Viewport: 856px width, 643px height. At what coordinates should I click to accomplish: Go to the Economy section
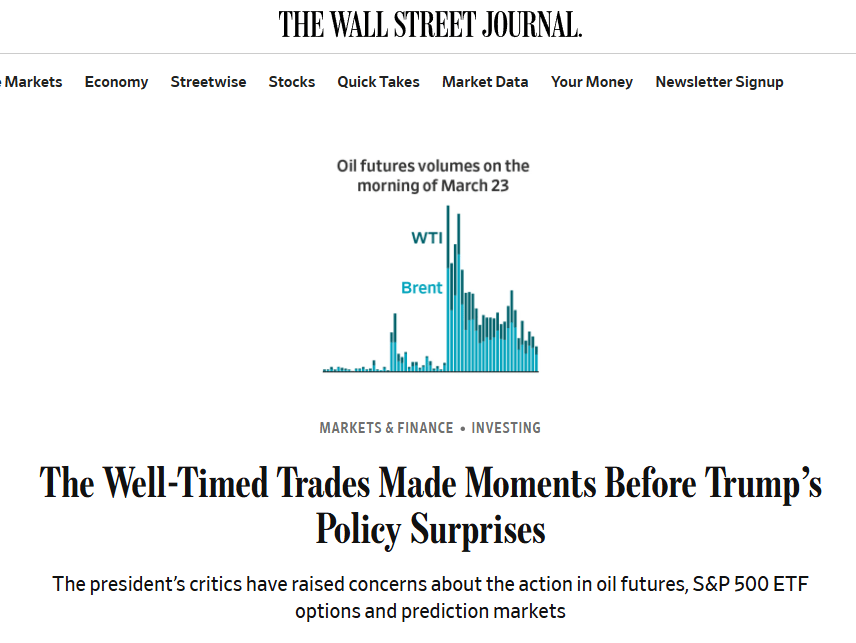116,82
